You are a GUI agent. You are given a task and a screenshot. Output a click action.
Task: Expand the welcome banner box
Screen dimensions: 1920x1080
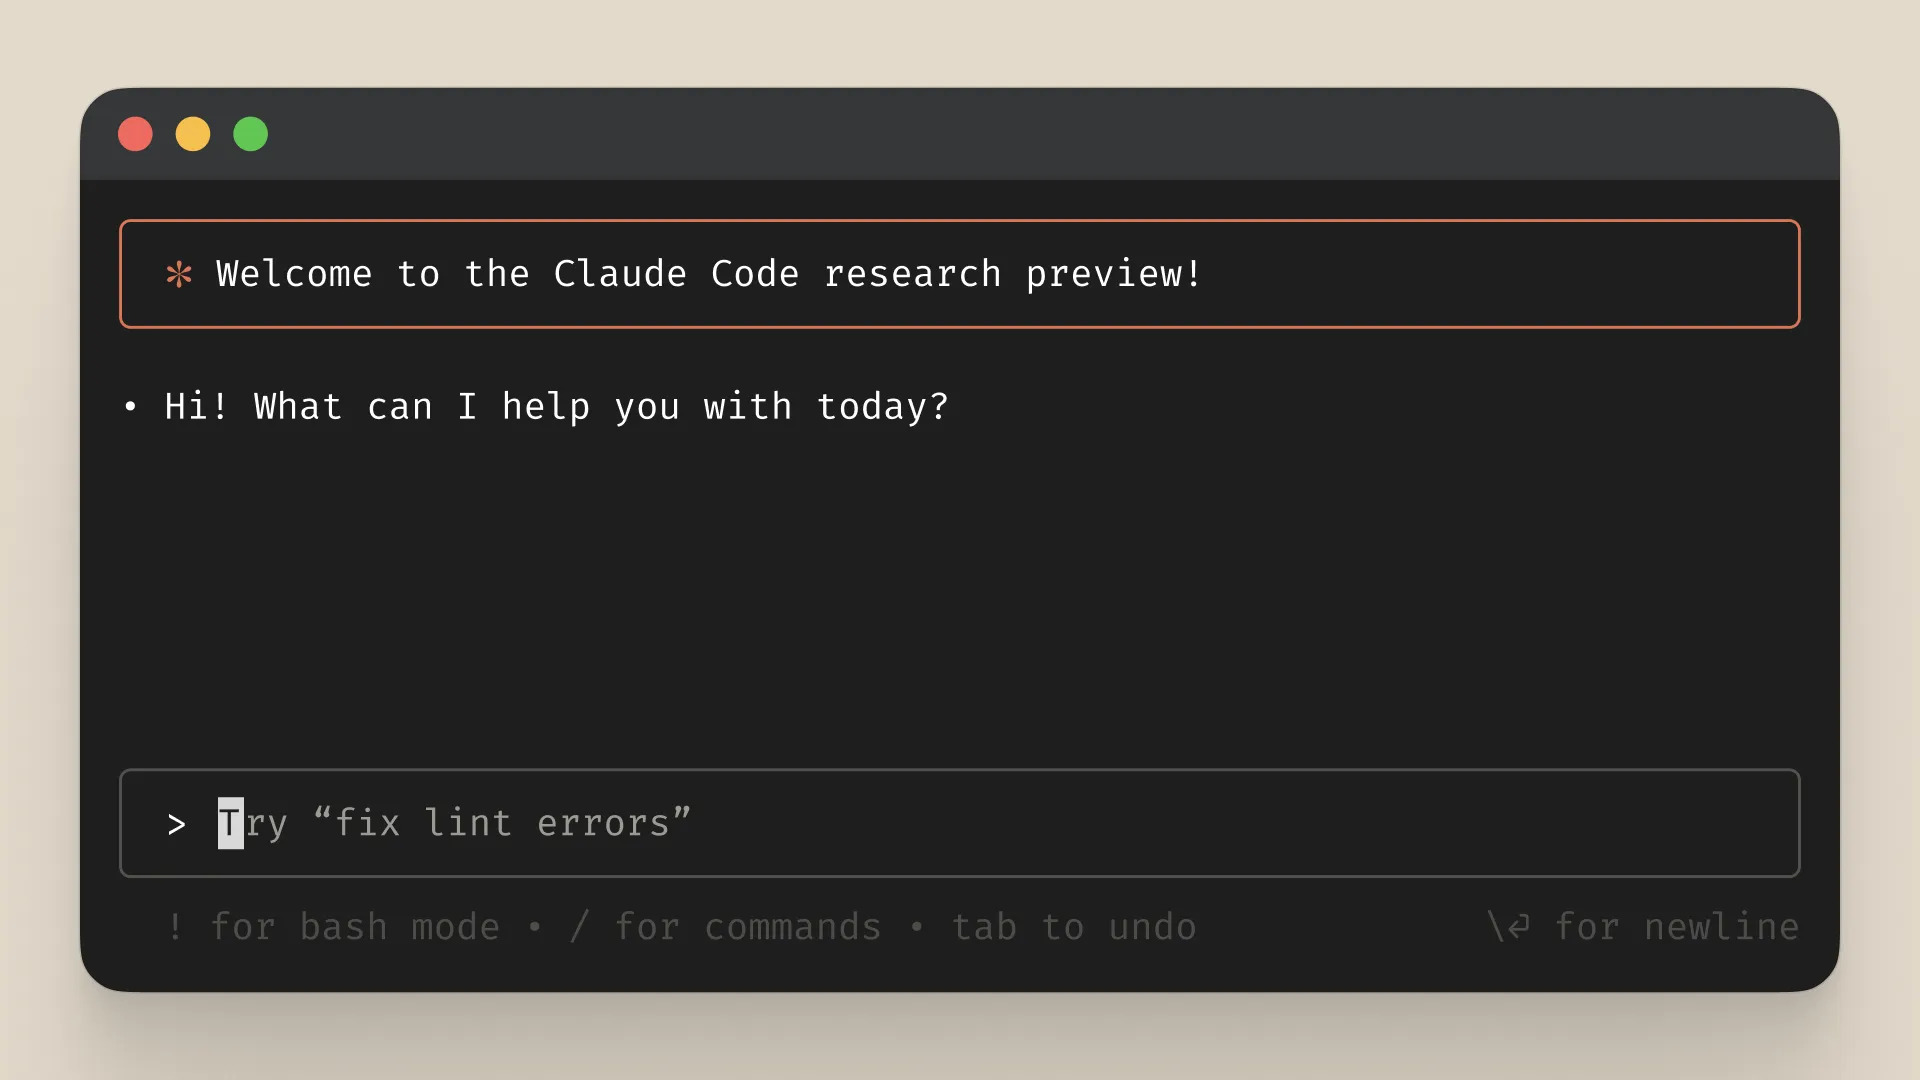960,274
